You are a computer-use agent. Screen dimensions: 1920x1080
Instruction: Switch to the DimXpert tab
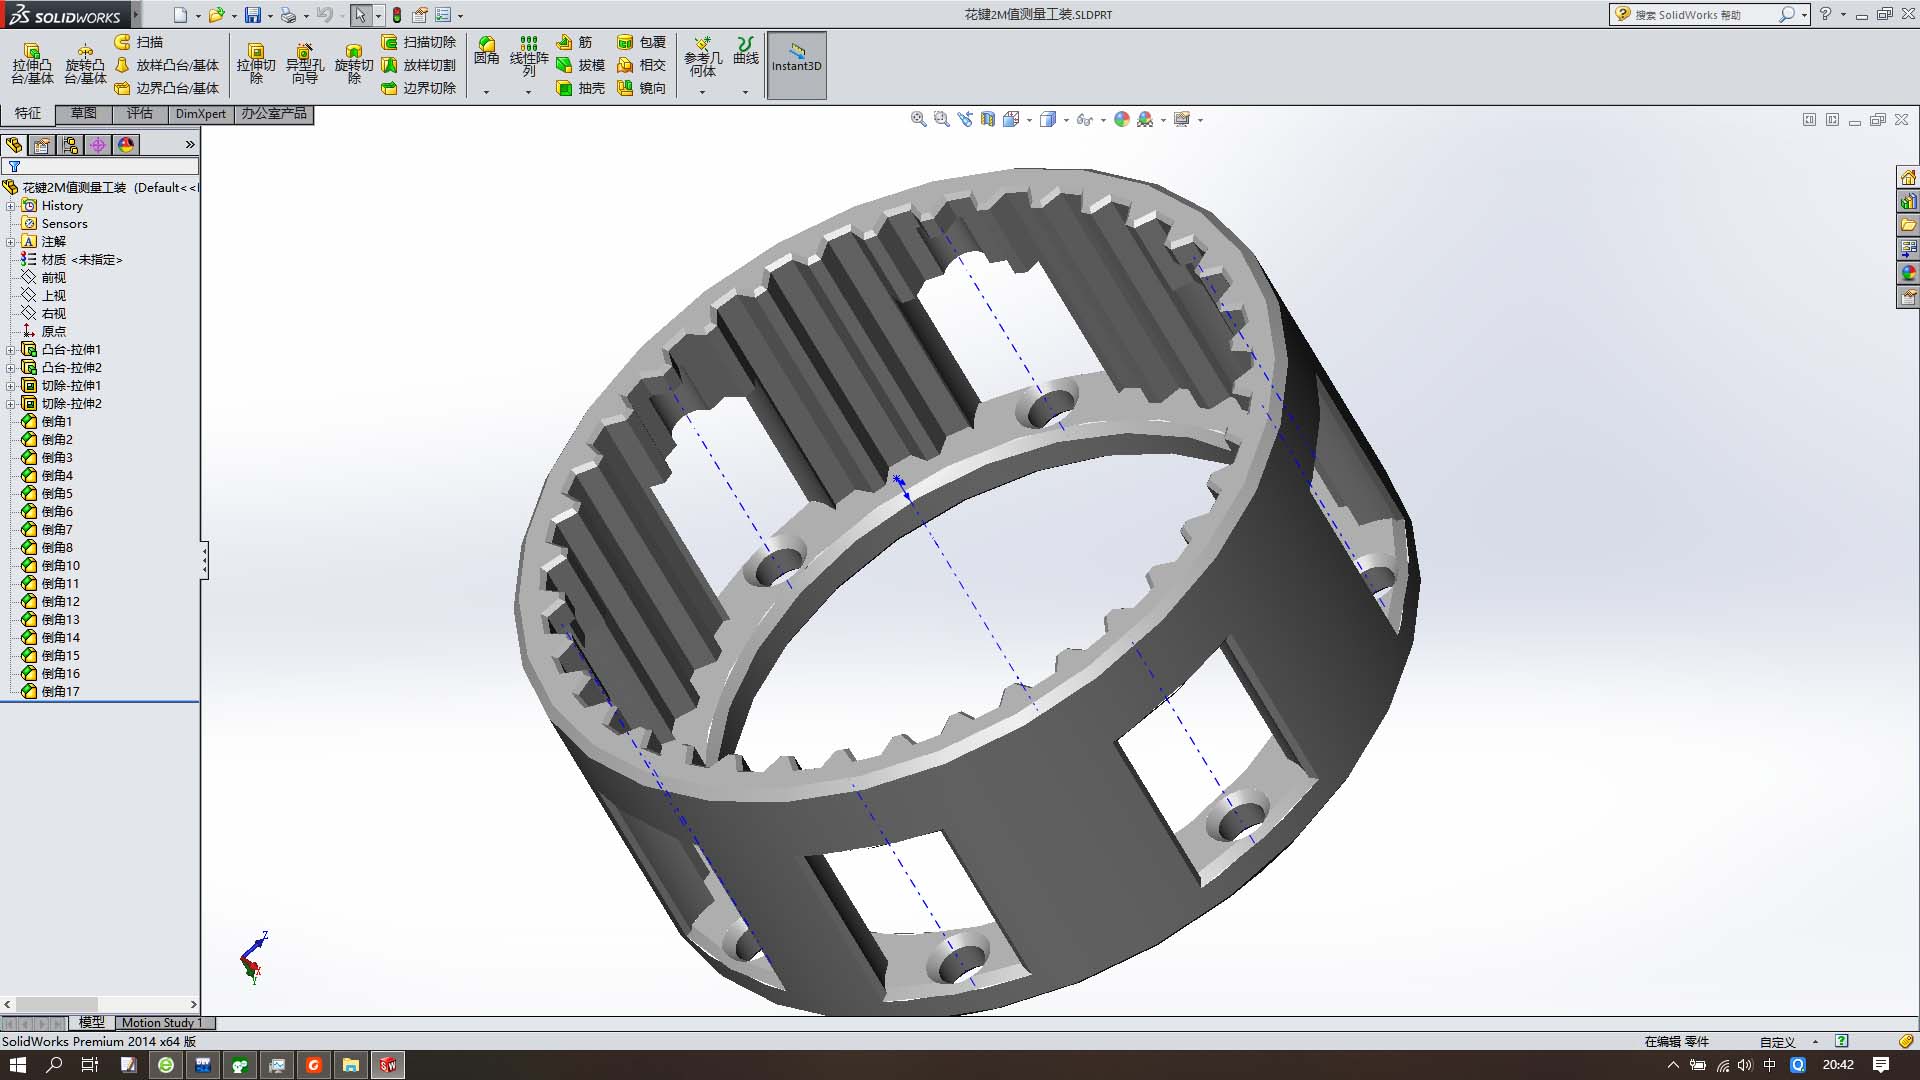(201, 114)
